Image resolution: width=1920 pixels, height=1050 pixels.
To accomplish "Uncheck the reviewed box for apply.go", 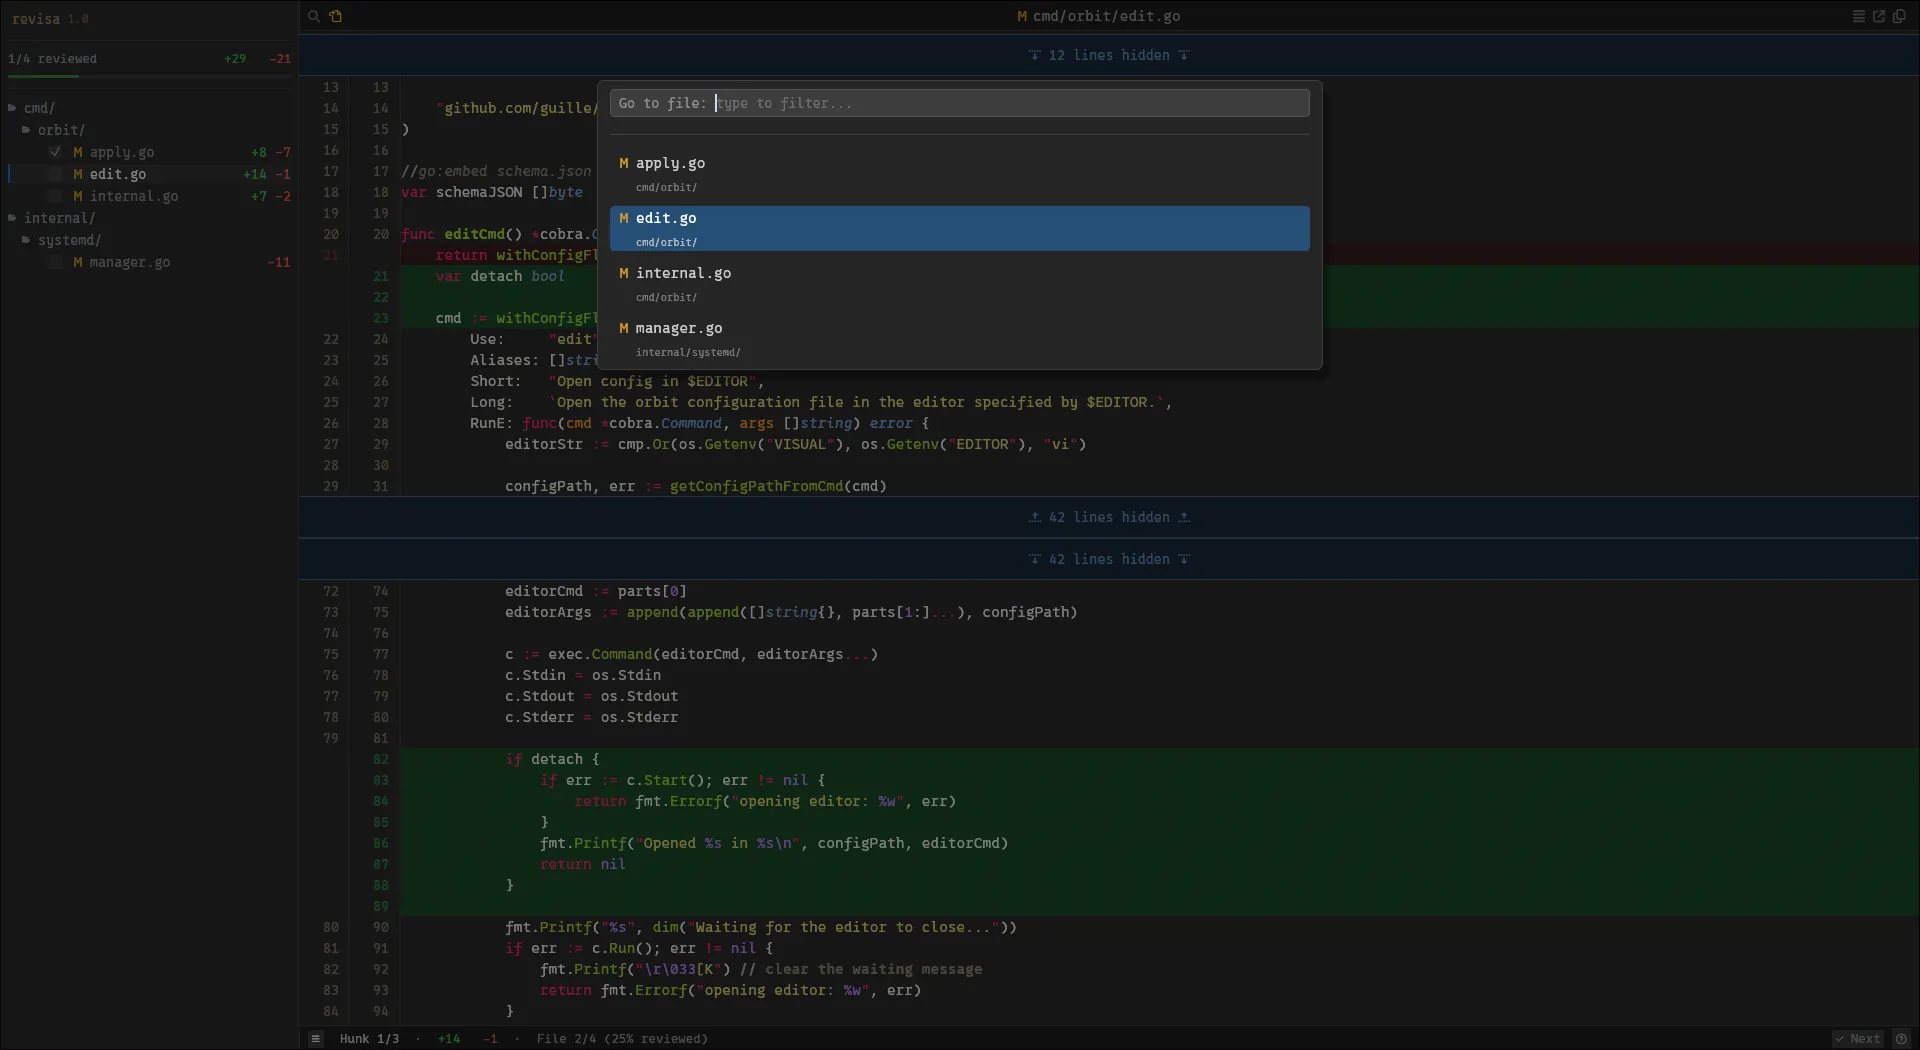I will [x=55, y=152].
